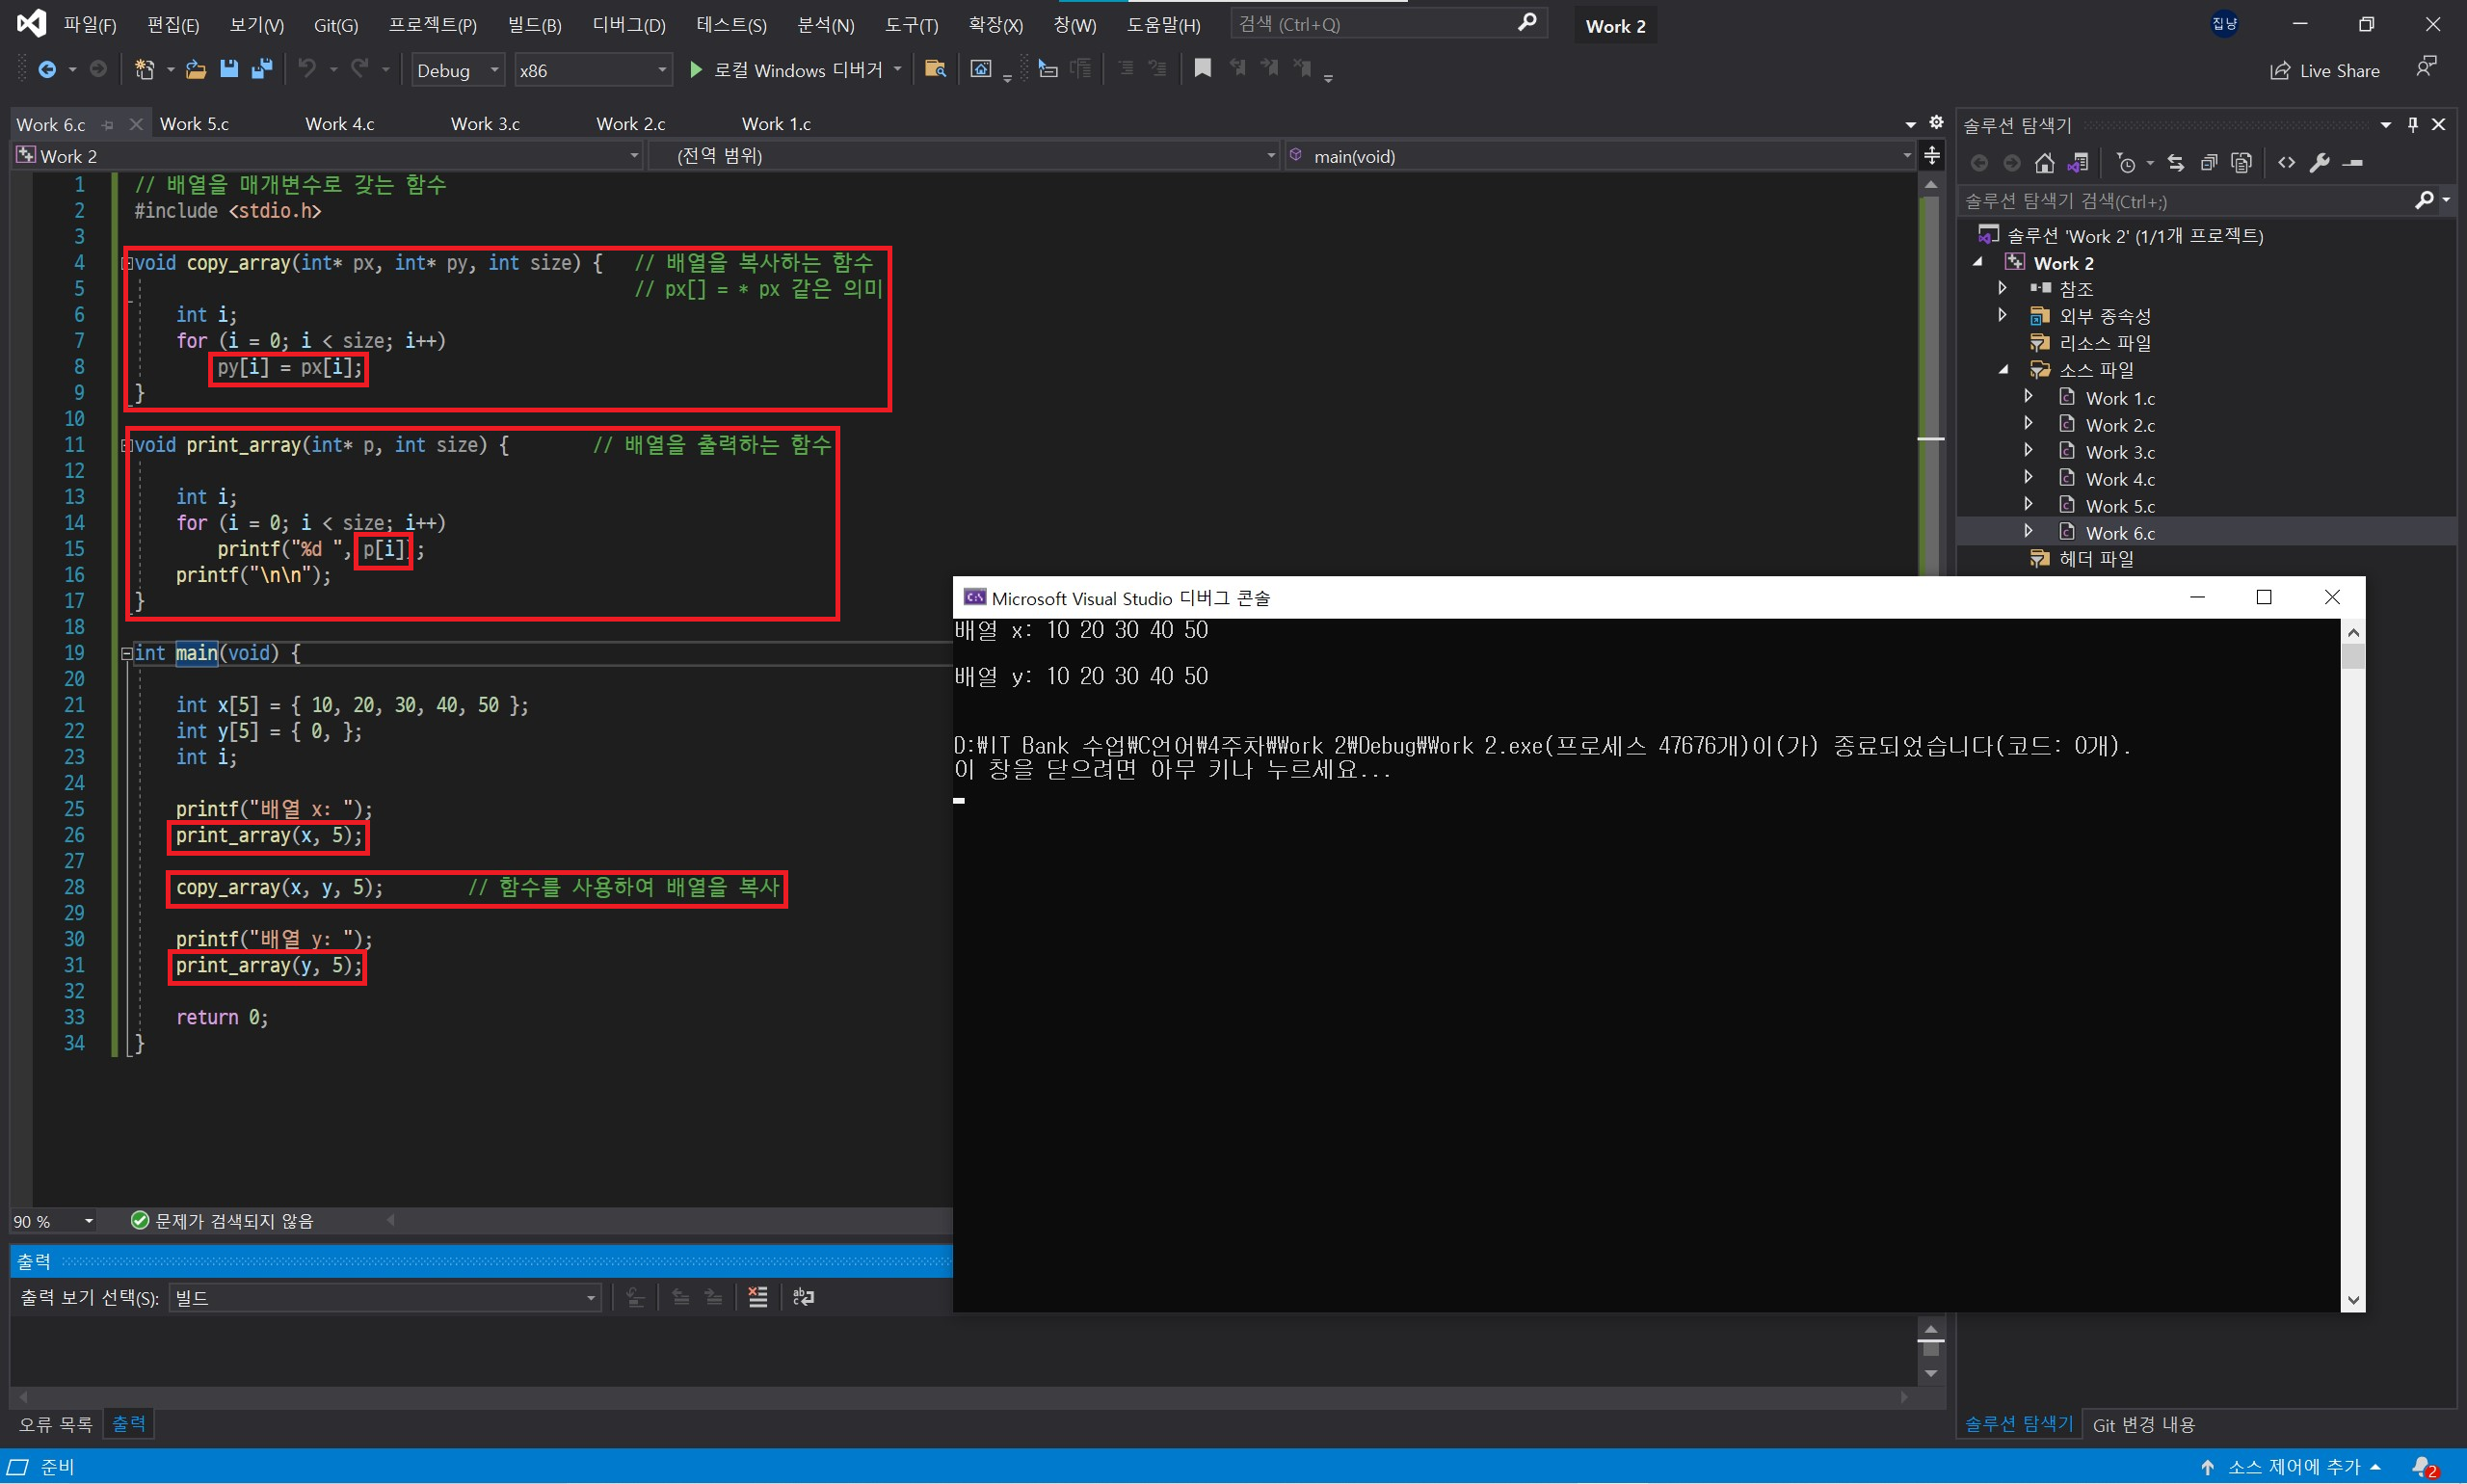
Task: Toggle the pin on Solution Explorer panel
Action: pos(2412,125)
